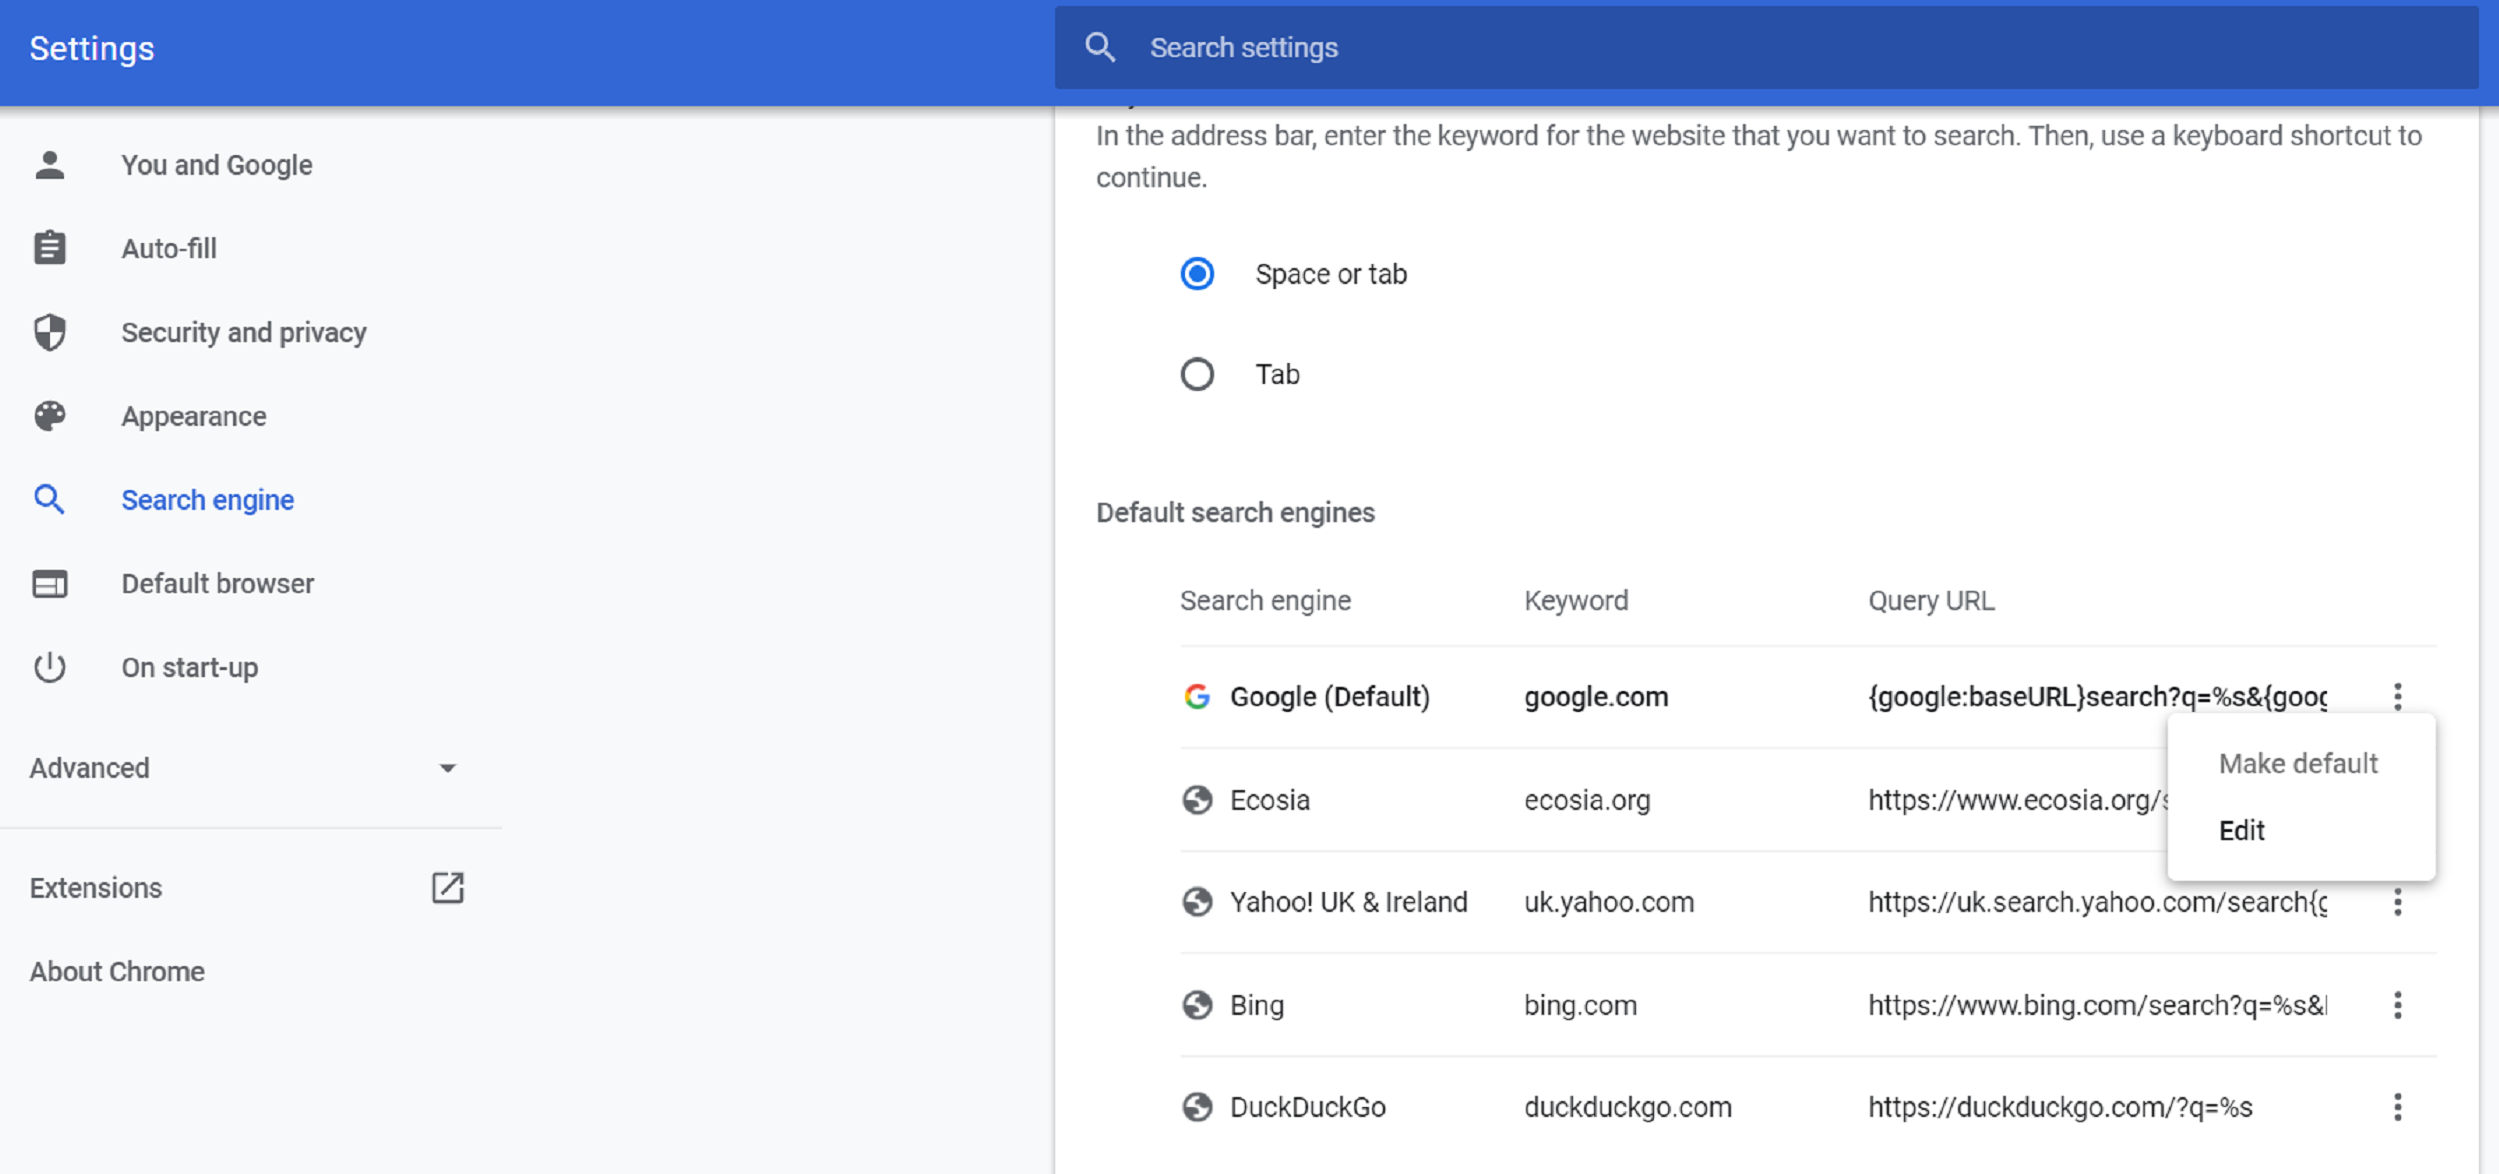
Task: Choose Edit from the context menu
Action: point(2241,831)
